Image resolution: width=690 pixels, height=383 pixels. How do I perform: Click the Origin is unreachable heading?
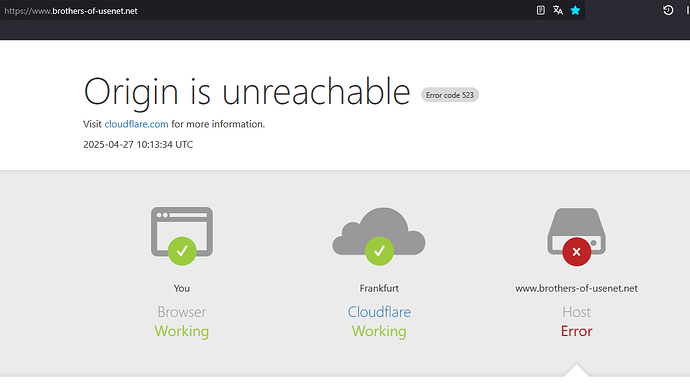247,91
